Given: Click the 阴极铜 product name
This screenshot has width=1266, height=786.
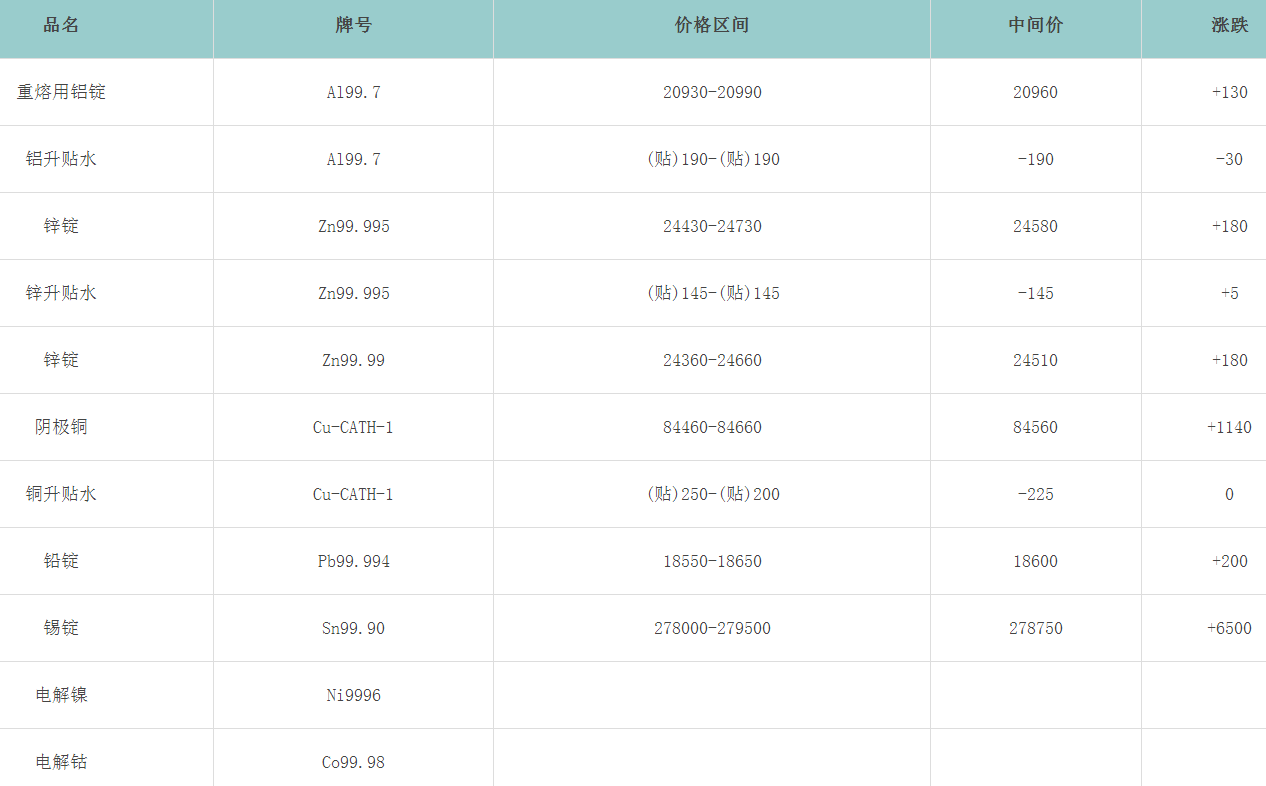Looking at the screenshot, I should pos(61,427).
